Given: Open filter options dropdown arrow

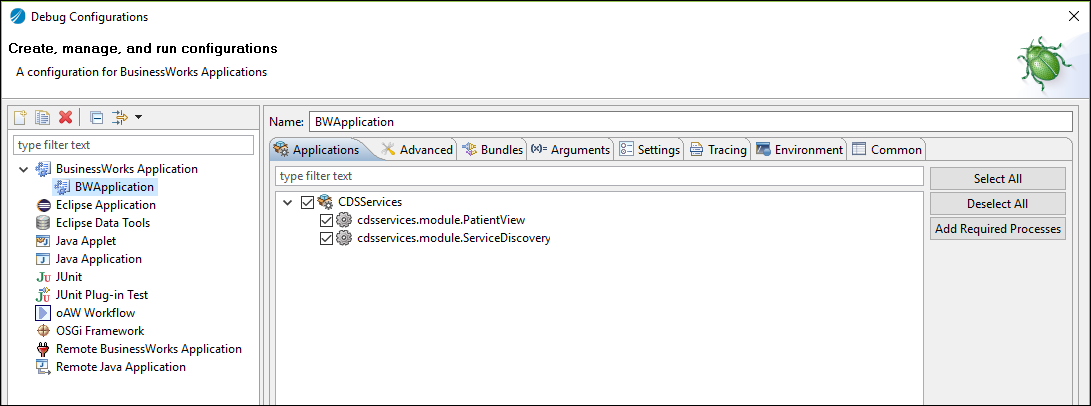Looking at the screenshot, I should click(x=138, y=117).
